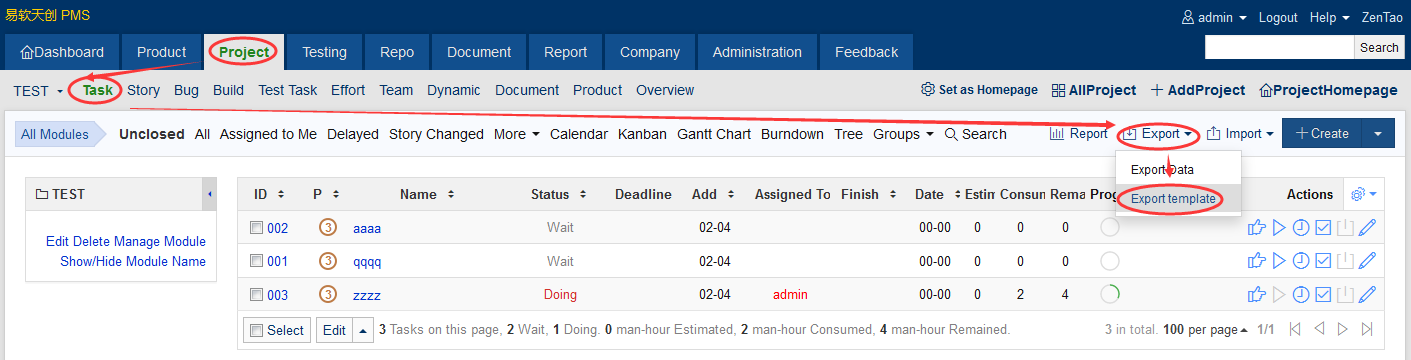The image size is (1411, 360).
Task: Click the assign (thumbs-up) icon for task 002
Action: pyautogui.click(x=1257, y=228)
